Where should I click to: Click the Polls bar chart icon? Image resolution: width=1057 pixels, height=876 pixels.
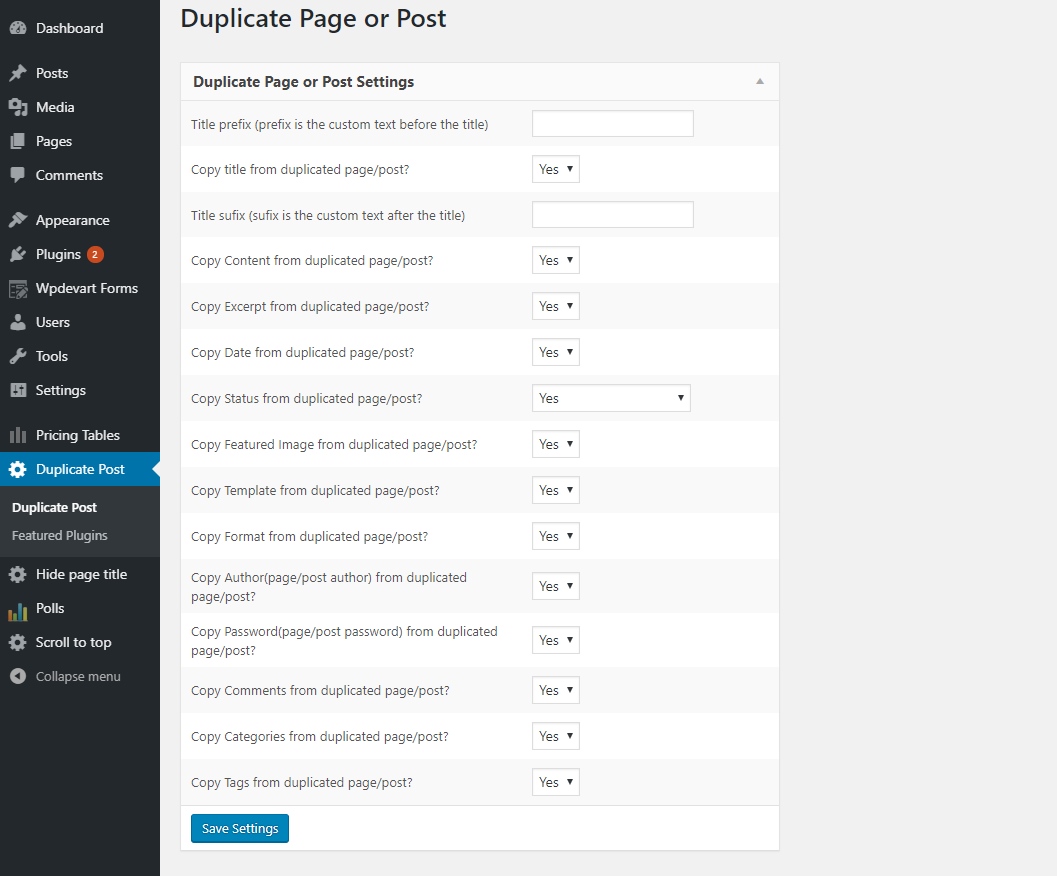click(17, 609)
